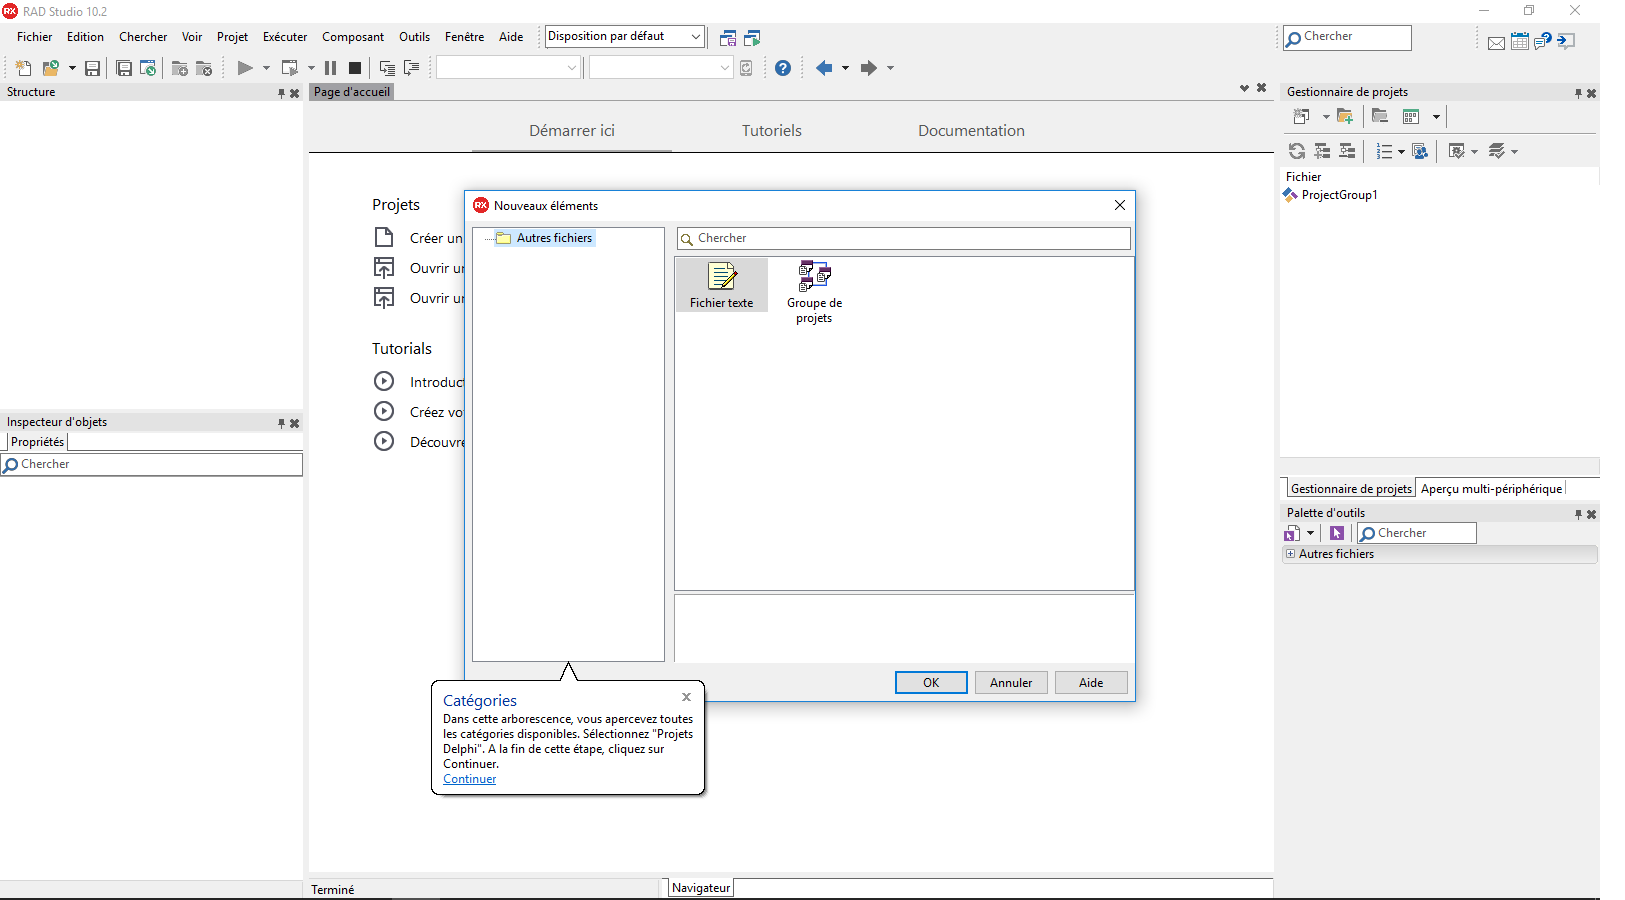Click the Save floppy disk icon
The height and width of the screenshot is (900, 1625).
(92, 68)
